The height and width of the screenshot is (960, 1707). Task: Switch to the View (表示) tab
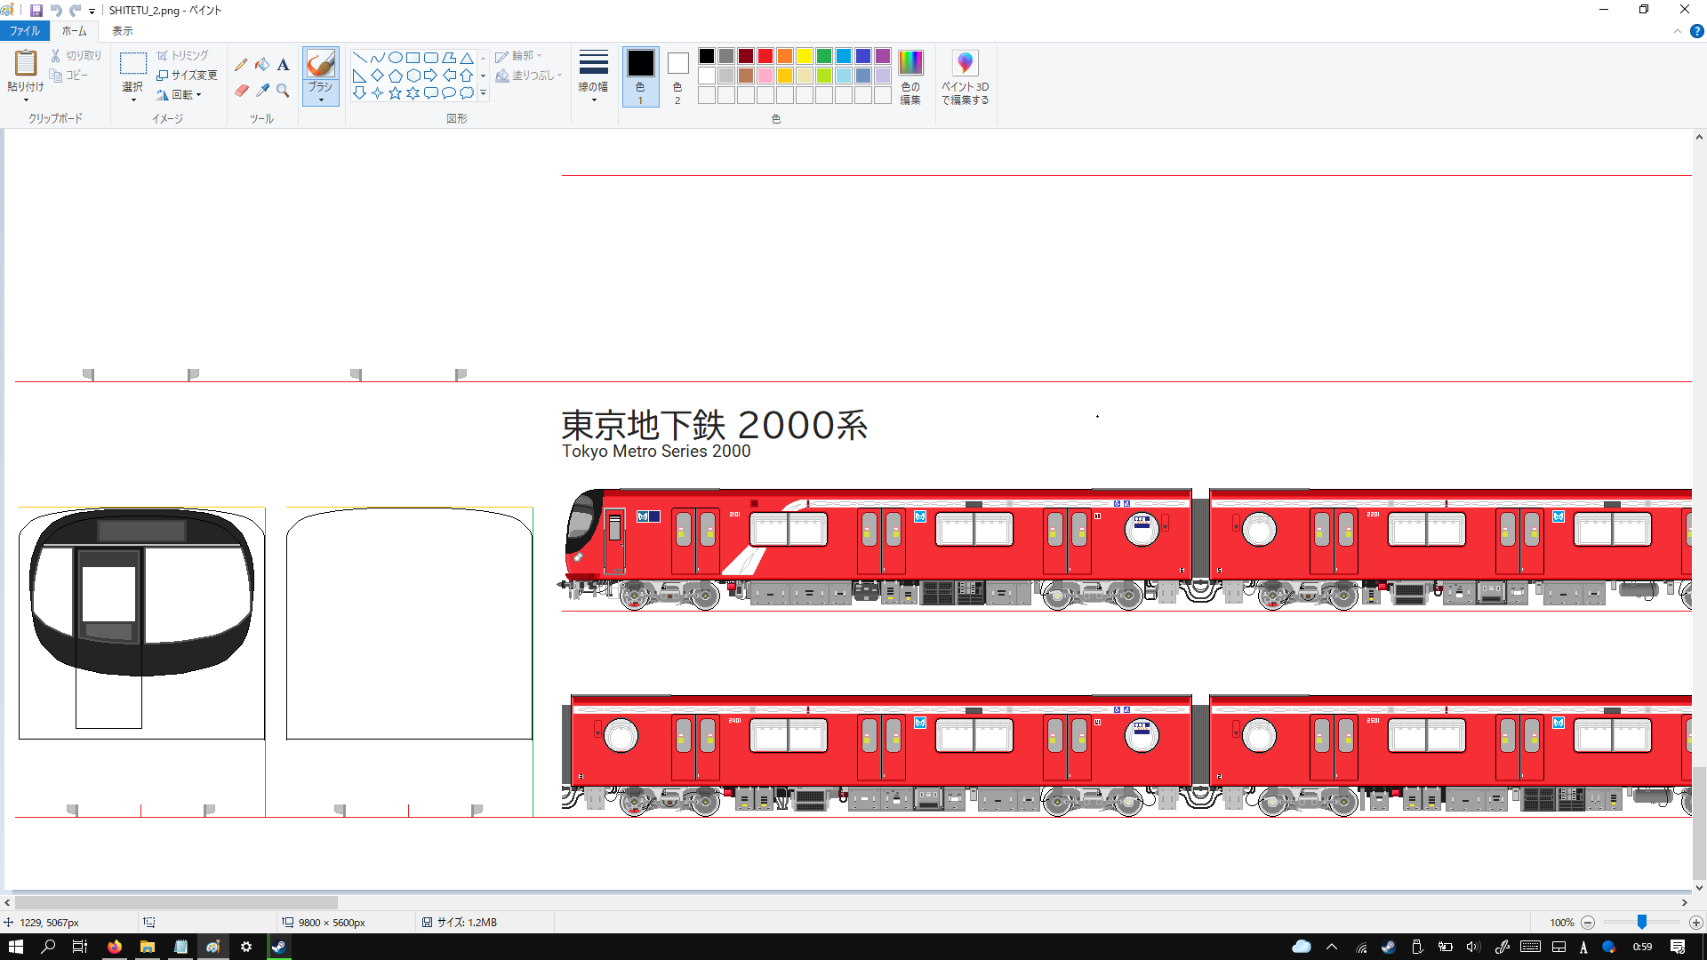[x=122, y=31]
